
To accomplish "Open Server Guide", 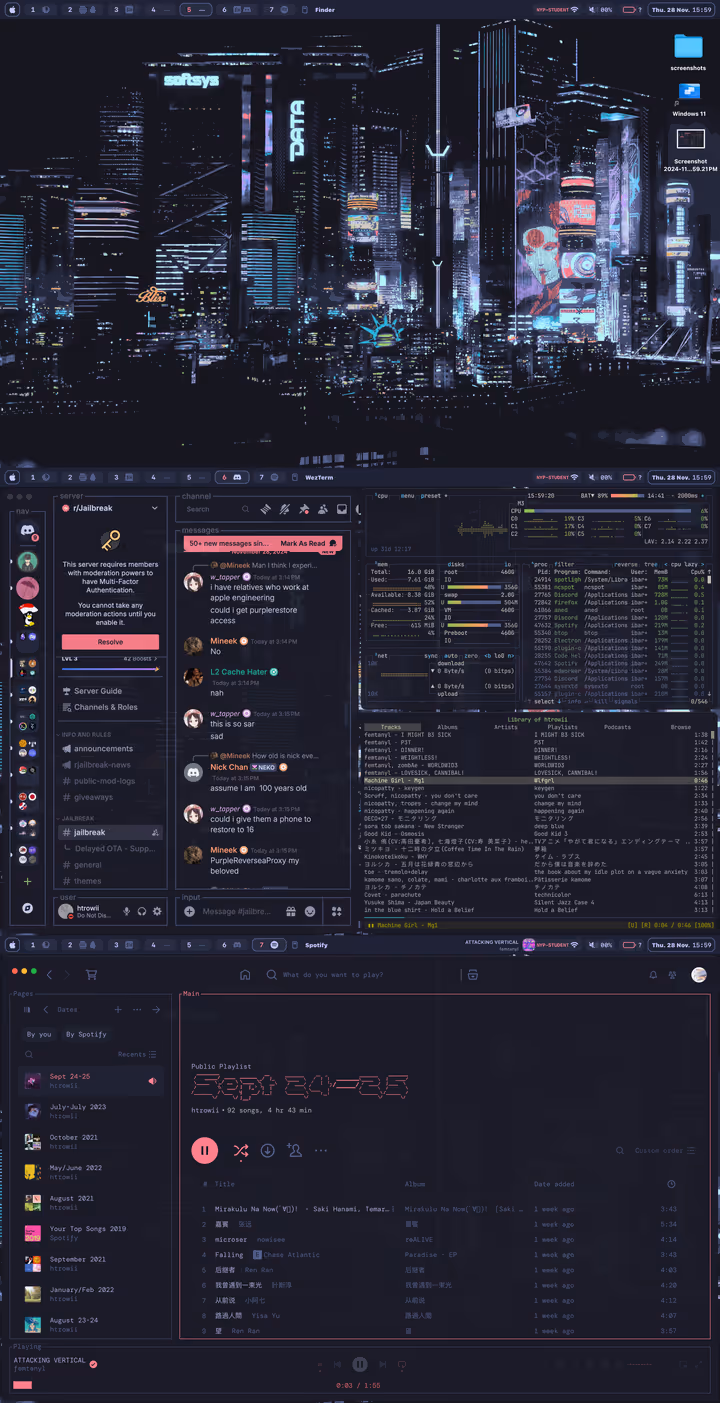I will 98,691.
